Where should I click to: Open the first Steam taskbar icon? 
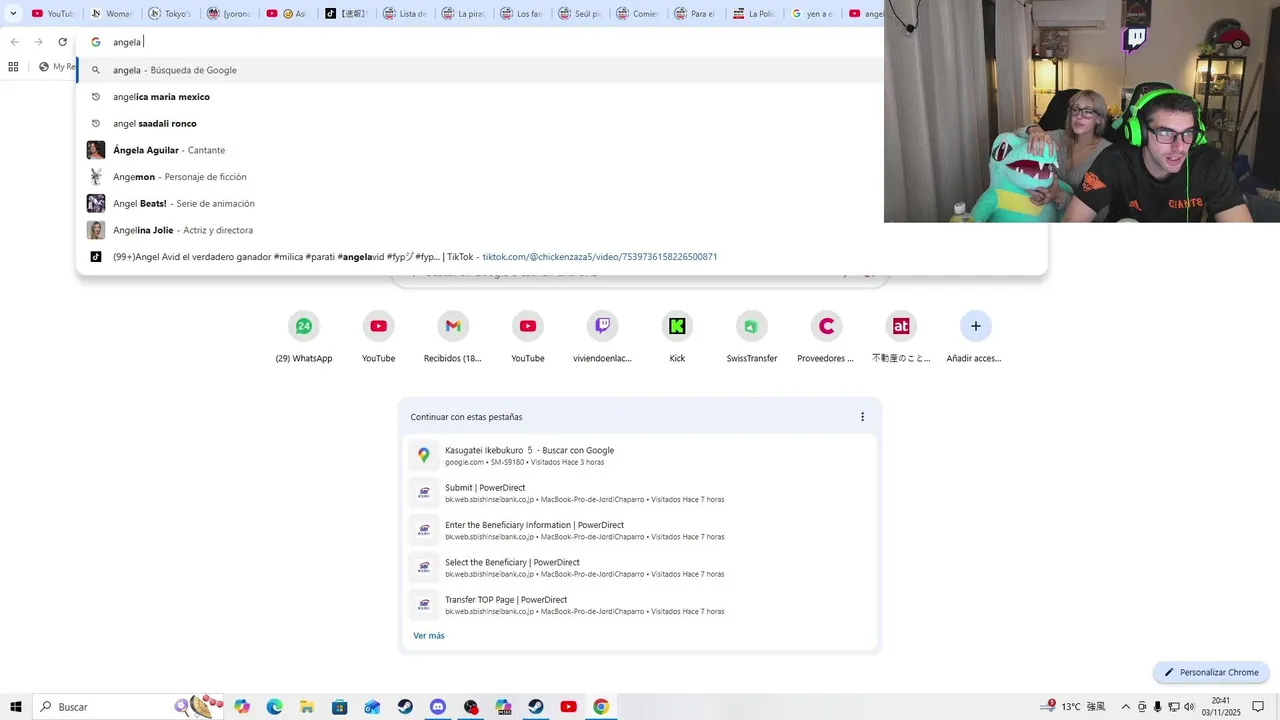405,707
